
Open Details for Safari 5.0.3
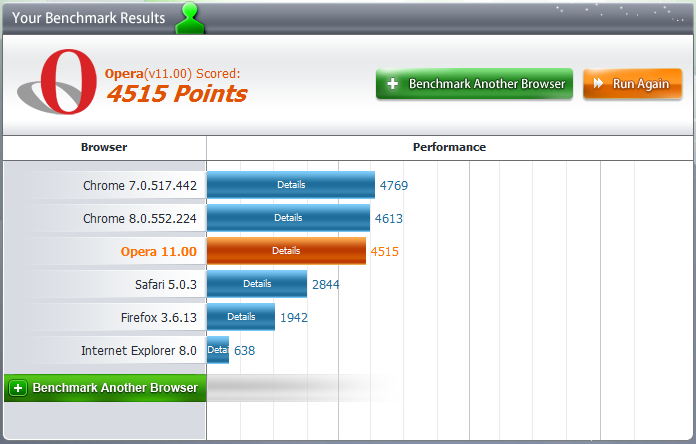[x=257, y=284]
